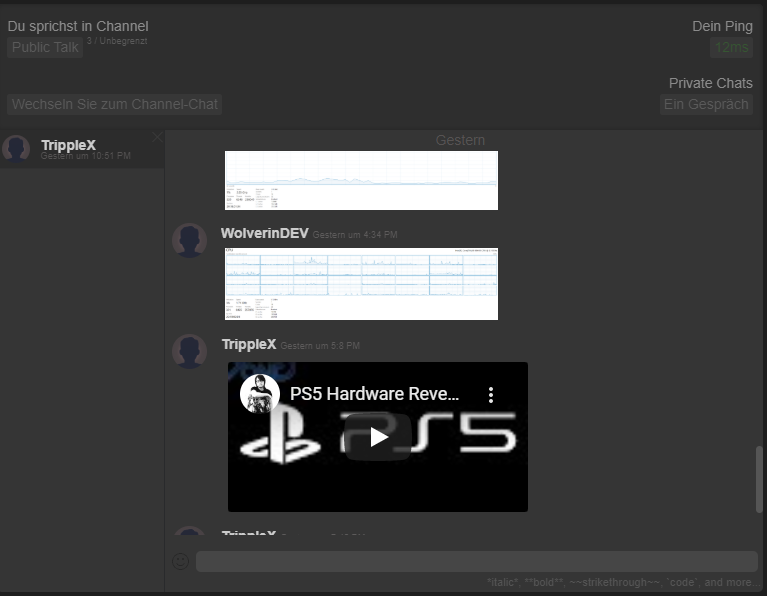Click the 12ms ping indicator

tap(731, 47)
